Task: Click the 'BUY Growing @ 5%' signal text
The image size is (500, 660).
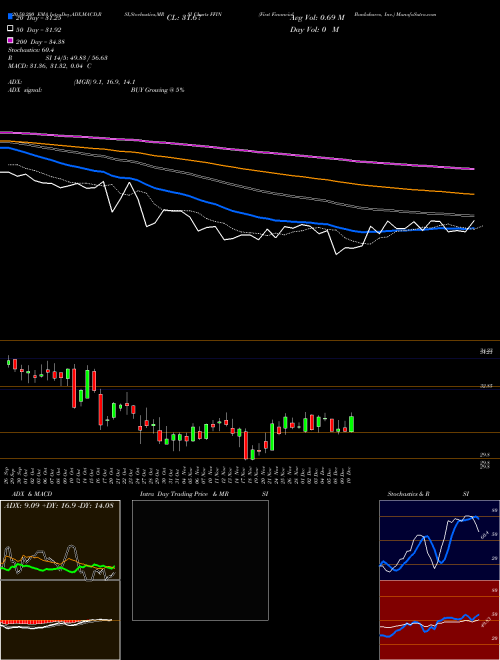Action: [x=157, y=90]
